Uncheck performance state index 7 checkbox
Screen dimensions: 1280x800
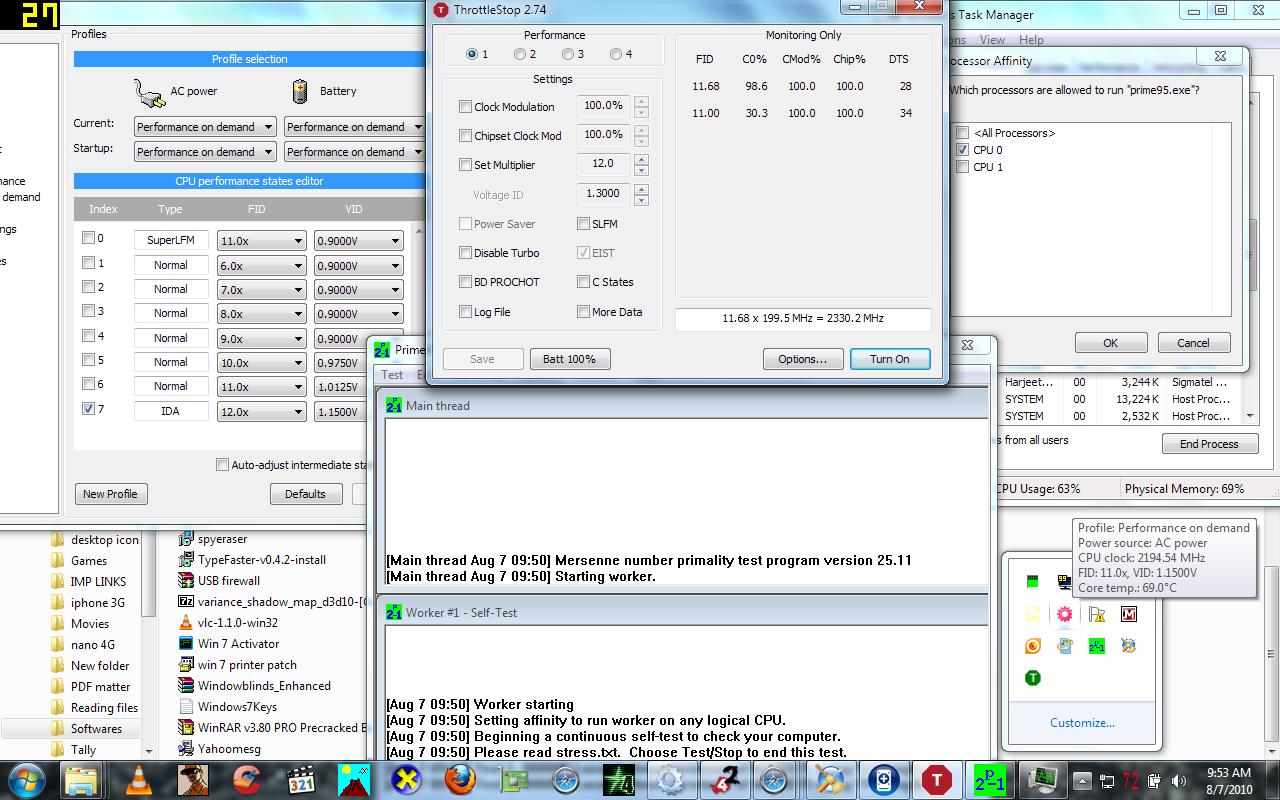pyautogui.click(x=89, y=408)
